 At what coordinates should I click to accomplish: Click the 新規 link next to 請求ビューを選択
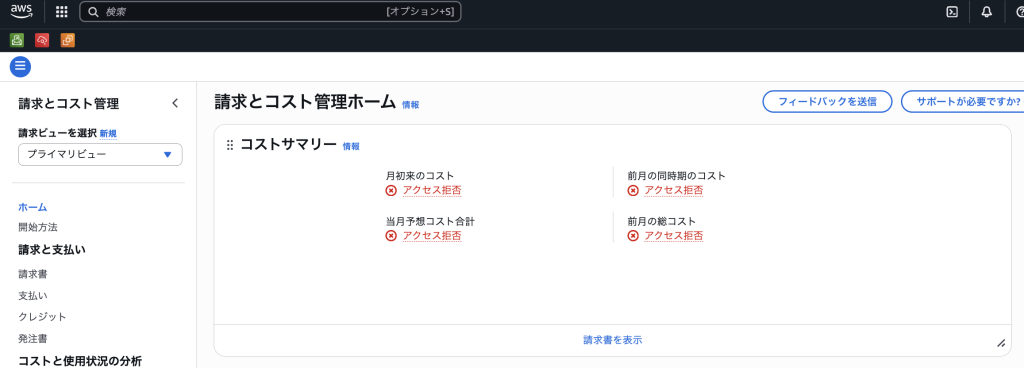coord(108,134)
